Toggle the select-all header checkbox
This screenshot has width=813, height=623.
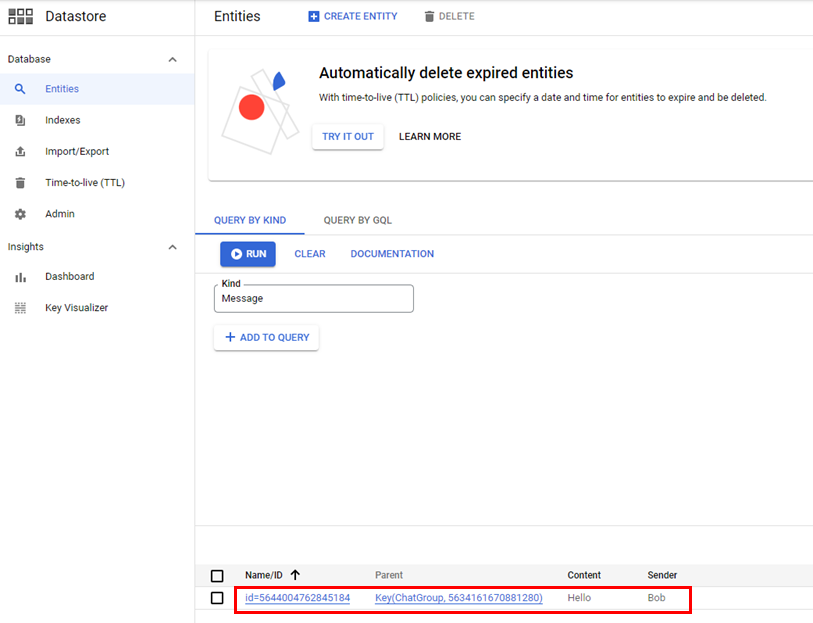[x=217, y=575]
